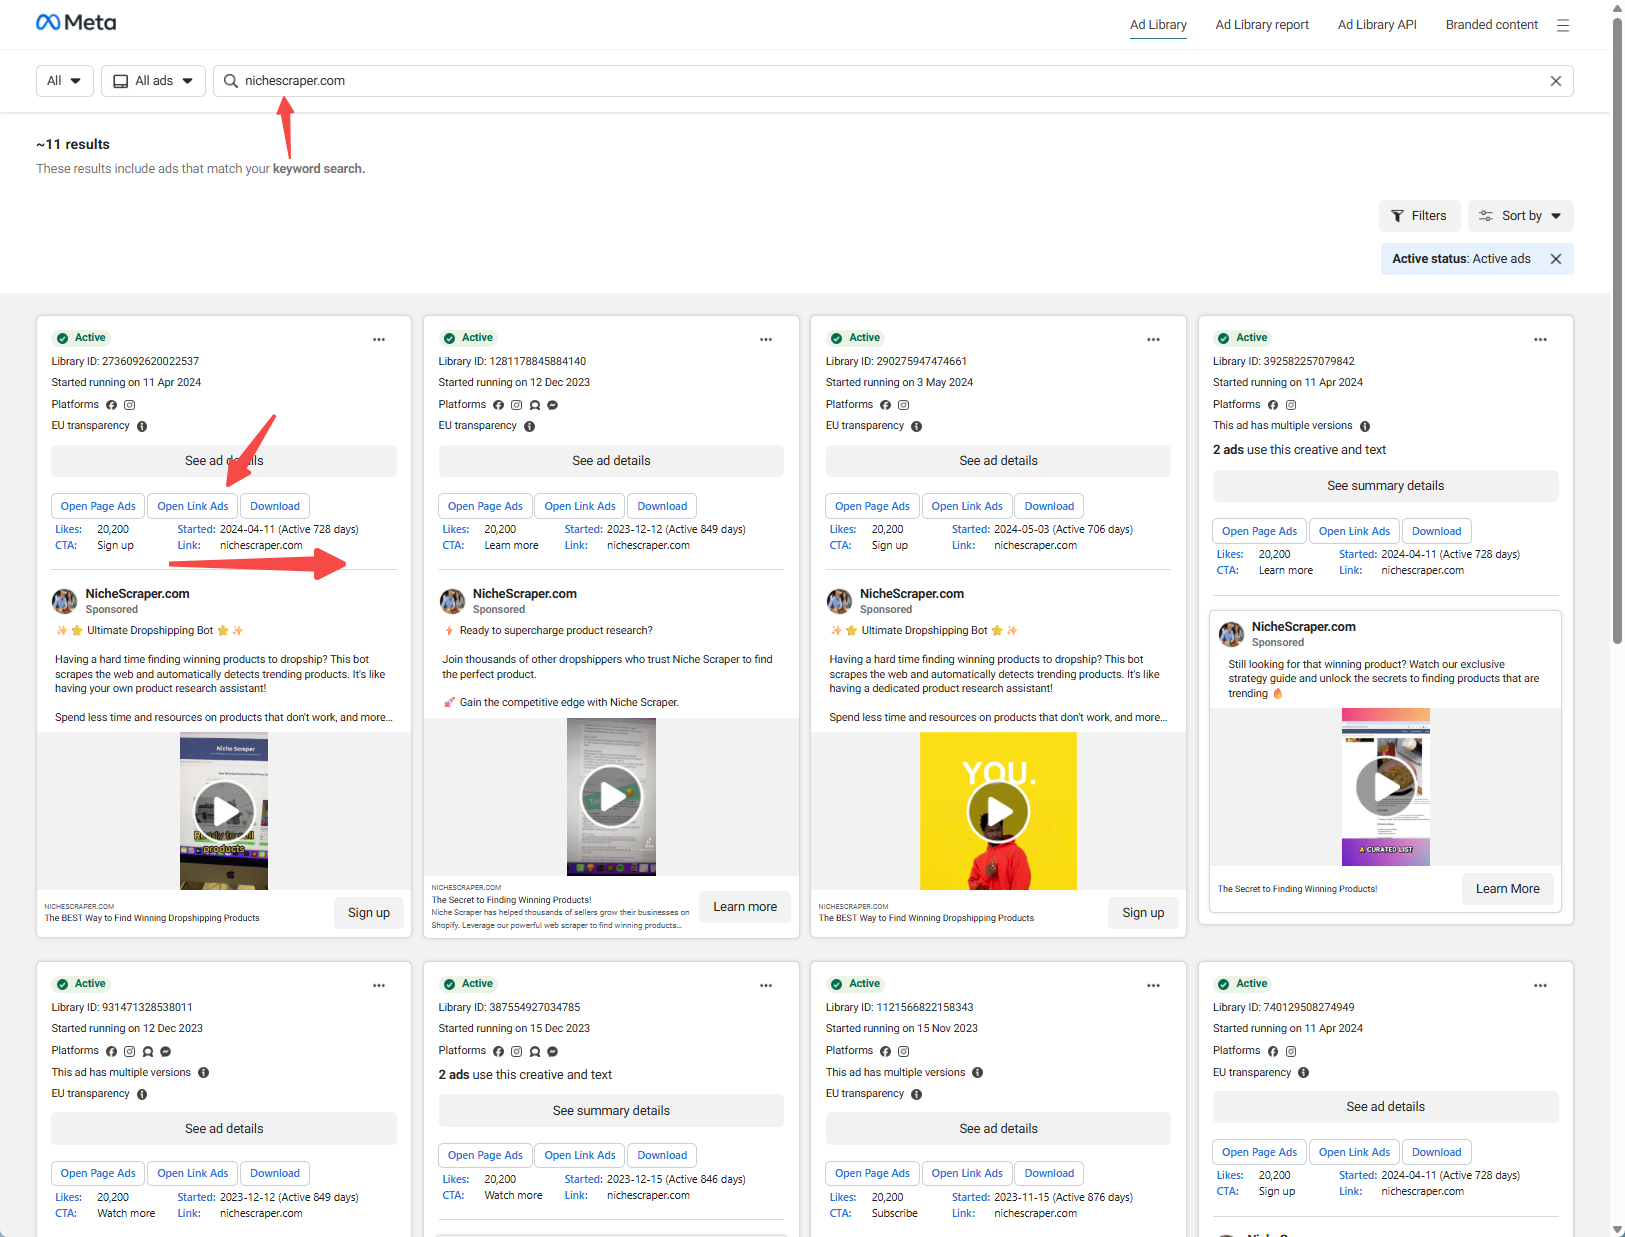Download ad 392582257079842

pyautogui.click(x=1437, y=532)
